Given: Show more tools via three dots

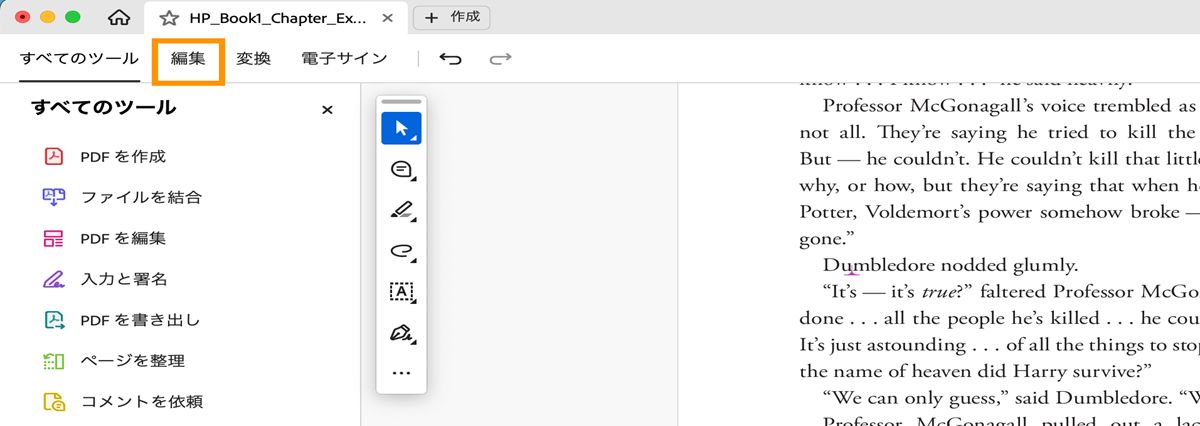Looking at the screenshot, I should coord(401,373).
